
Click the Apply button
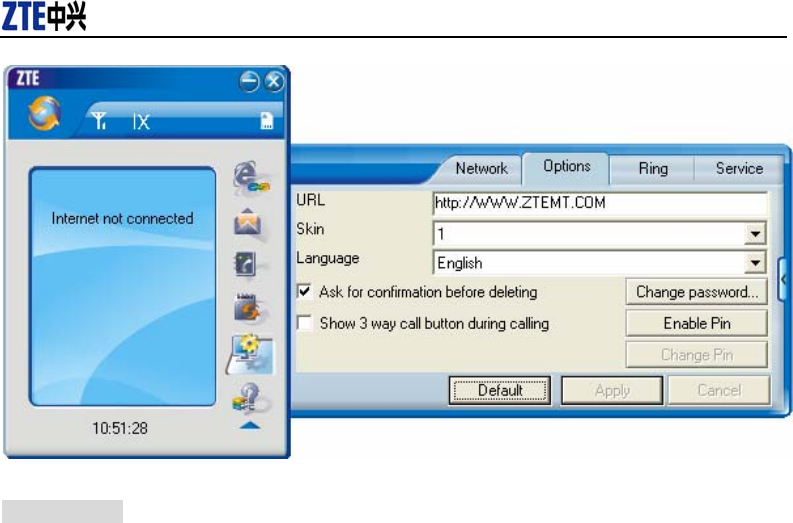612,390
